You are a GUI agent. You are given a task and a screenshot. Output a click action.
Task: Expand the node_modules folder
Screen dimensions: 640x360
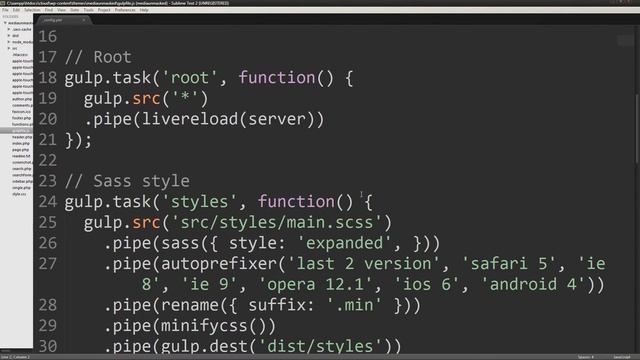click(x=9, y=42)
